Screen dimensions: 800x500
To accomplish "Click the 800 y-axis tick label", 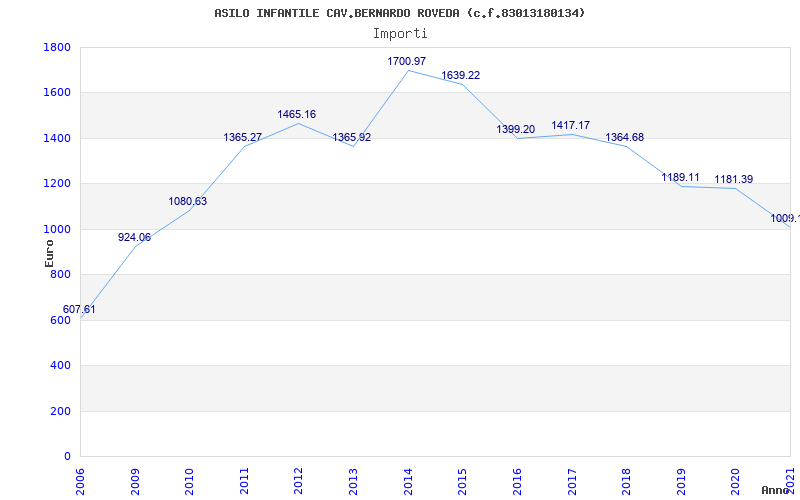I will (x=60, y=275).
